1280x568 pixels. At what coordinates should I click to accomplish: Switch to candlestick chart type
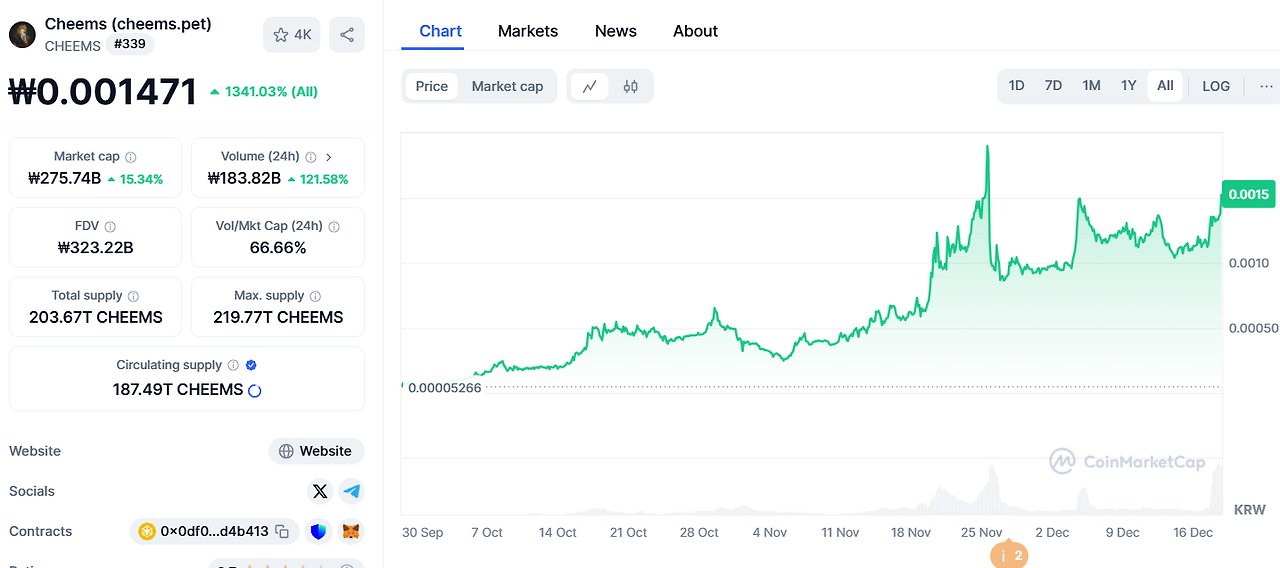[x=630, y=86]
